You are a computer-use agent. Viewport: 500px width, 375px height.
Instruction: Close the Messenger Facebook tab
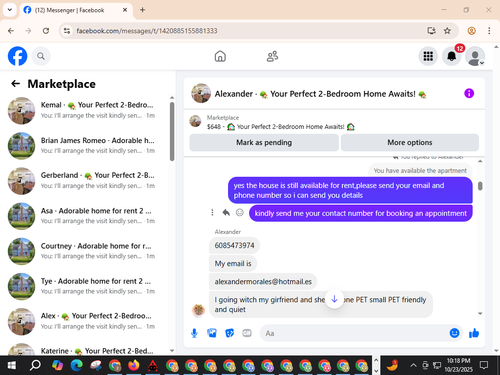125,10
